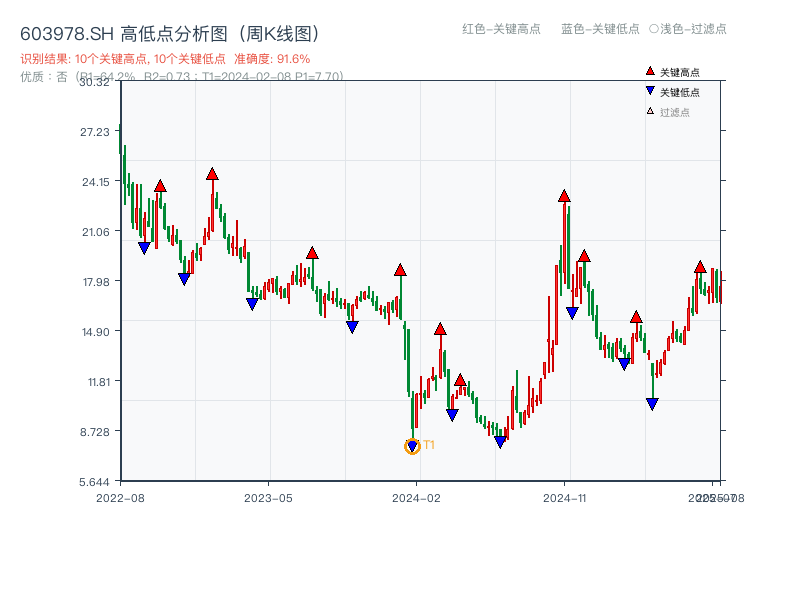
Task: Click the red 关键高点 legend triangle
Action: 650,71
